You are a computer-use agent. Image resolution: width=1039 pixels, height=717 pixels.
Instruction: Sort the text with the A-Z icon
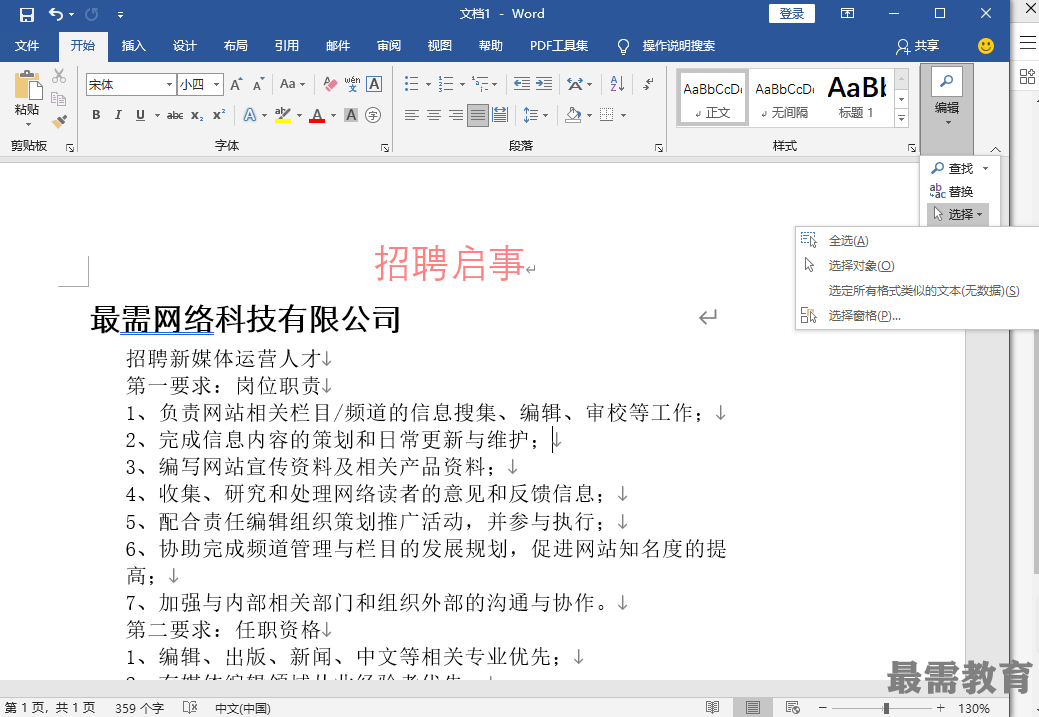(617, 84)
